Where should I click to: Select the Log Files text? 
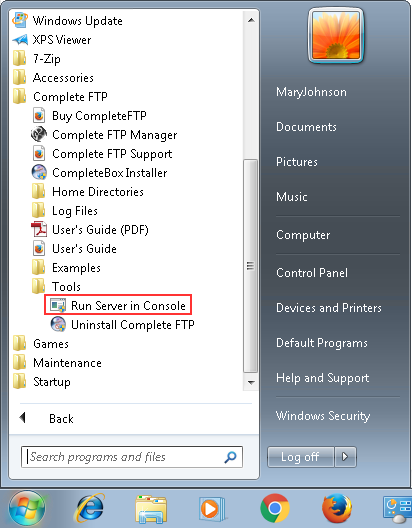point(75,211)
